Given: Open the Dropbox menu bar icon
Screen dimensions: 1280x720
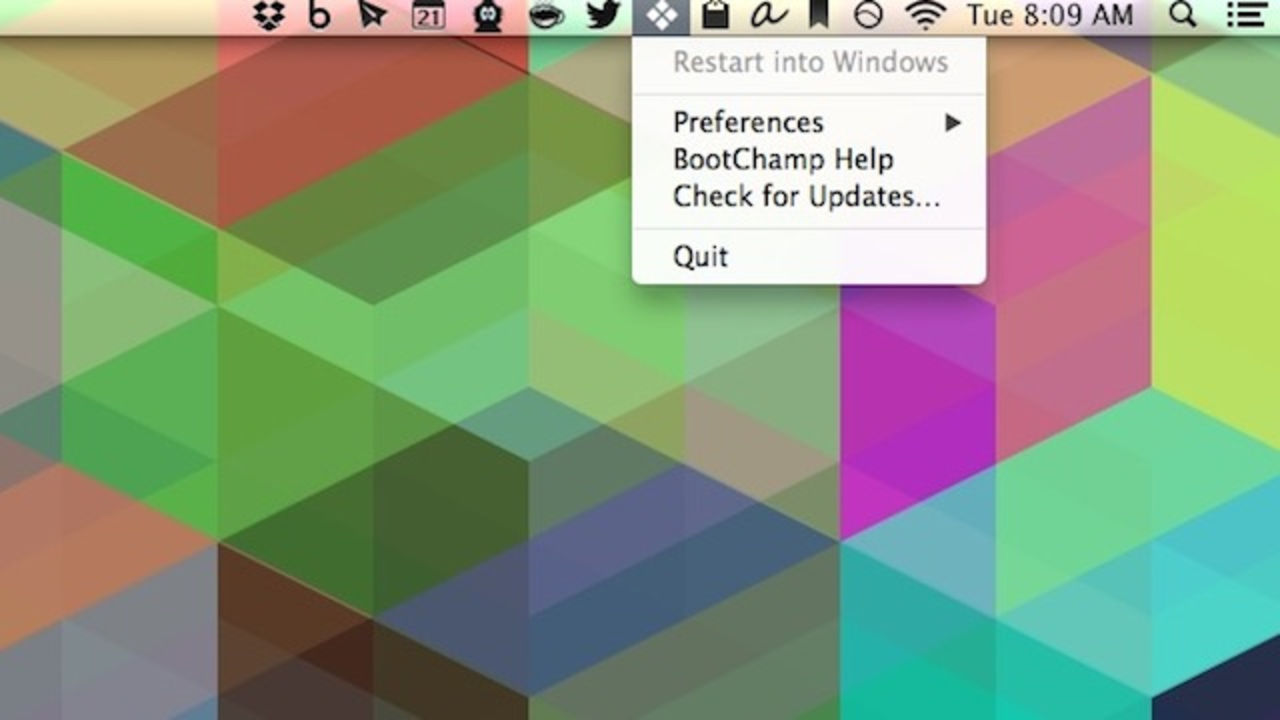Looking at the screenshot, I should tap(268, 15).
